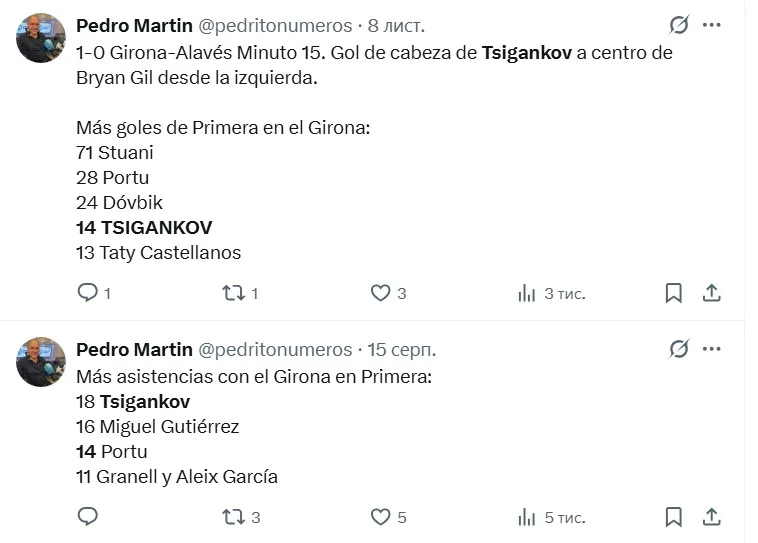Image resolution: width=758 pixels, height=543 pixels.
Task: Open the 15 серп. tweet date link
Action: coord(401,349)
